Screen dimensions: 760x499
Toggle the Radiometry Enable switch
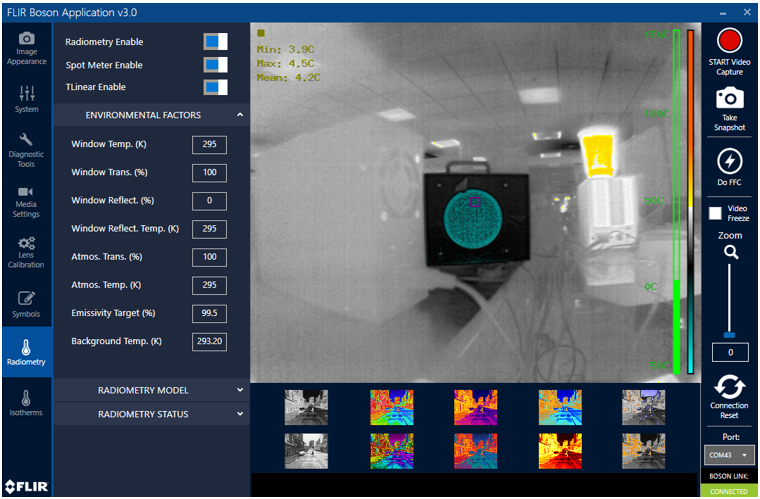click(x=215, y=42)
